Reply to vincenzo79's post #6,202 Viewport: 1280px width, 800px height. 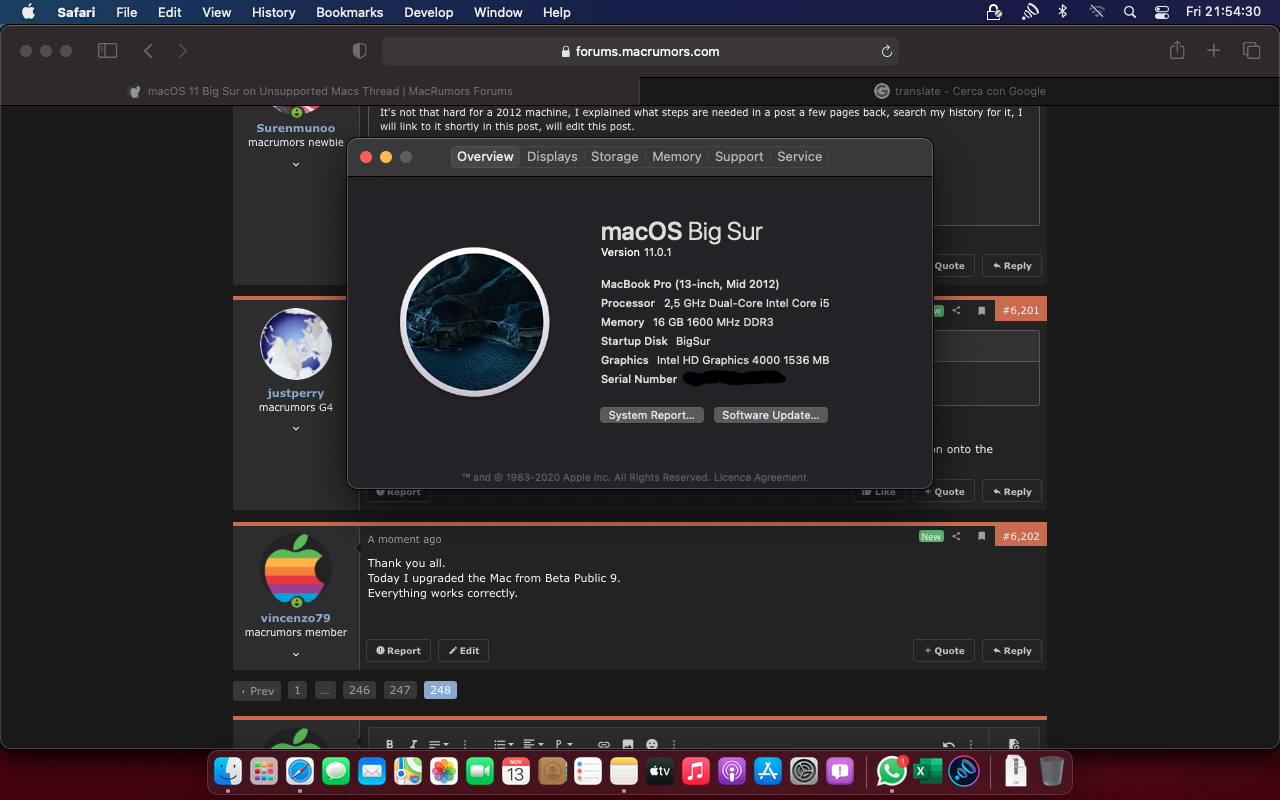[x=1012, y=651]
